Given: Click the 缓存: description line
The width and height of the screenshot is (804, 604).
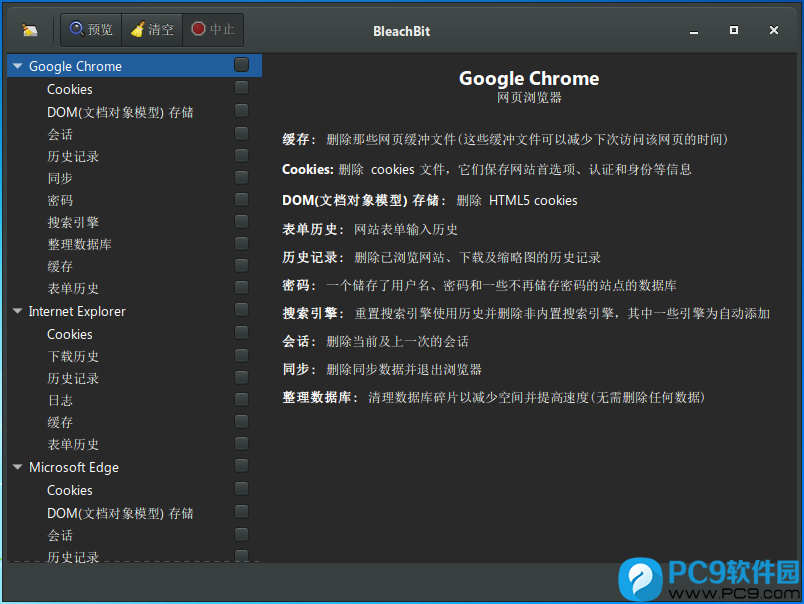Looking at the screenshot, I should tap(505, 139).
